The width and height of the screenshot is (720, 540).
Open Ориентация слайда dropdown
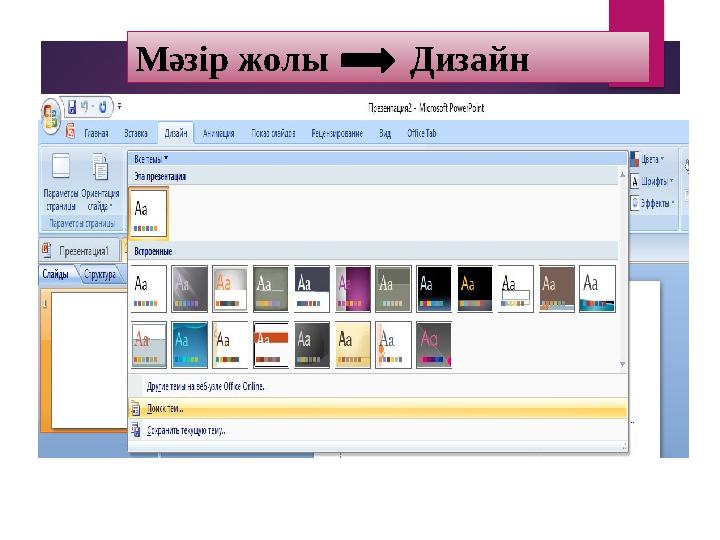[x=100, y=181]
